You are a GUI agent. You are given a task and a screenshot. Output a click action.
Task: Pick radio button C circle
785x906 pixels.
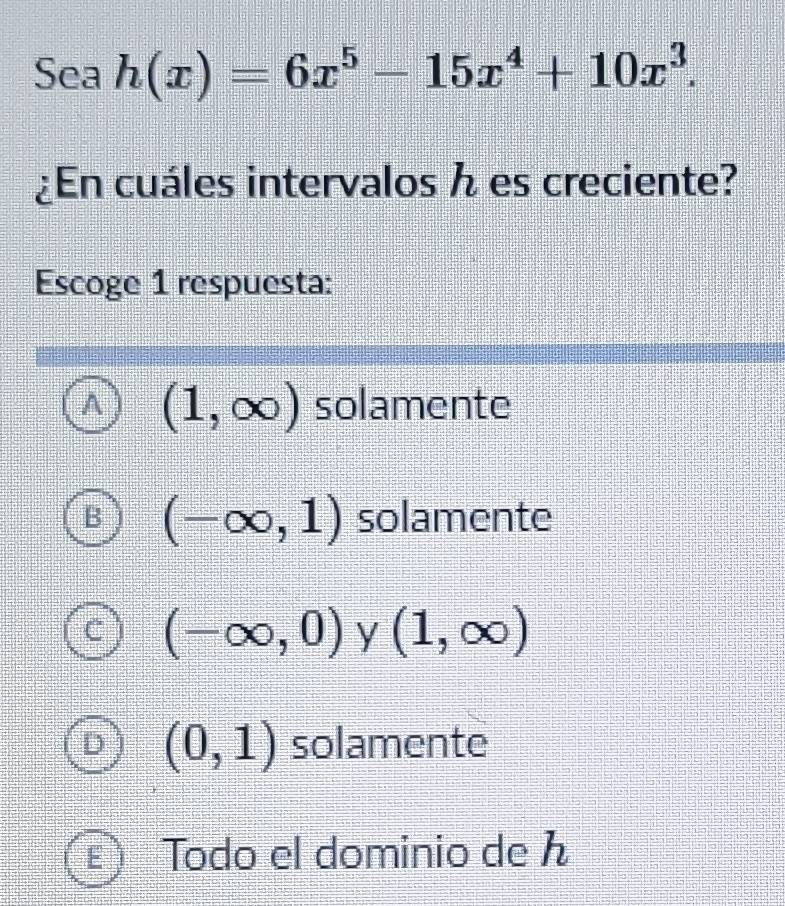(x=92, y=628)
